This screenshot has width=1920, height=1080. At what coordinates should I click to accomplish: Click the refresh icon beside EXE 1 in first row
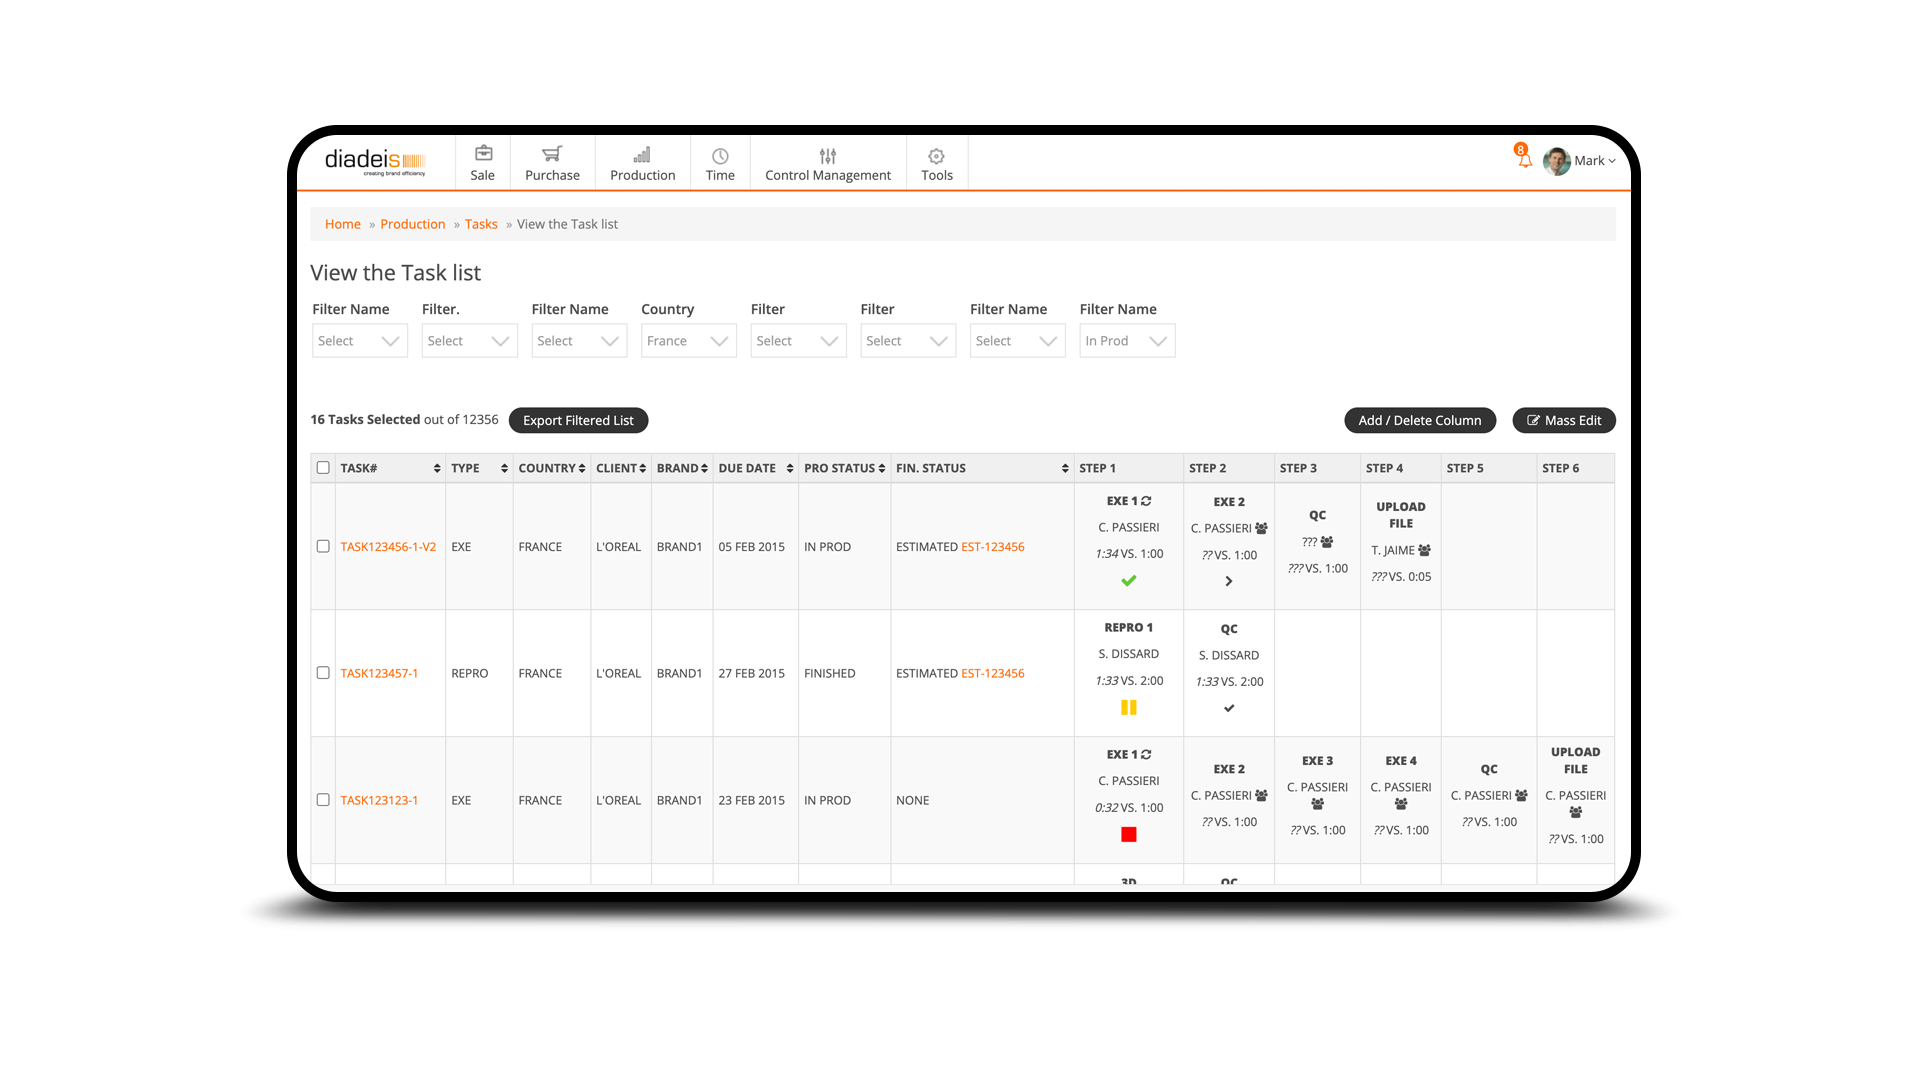click(x=1146, y=501)
